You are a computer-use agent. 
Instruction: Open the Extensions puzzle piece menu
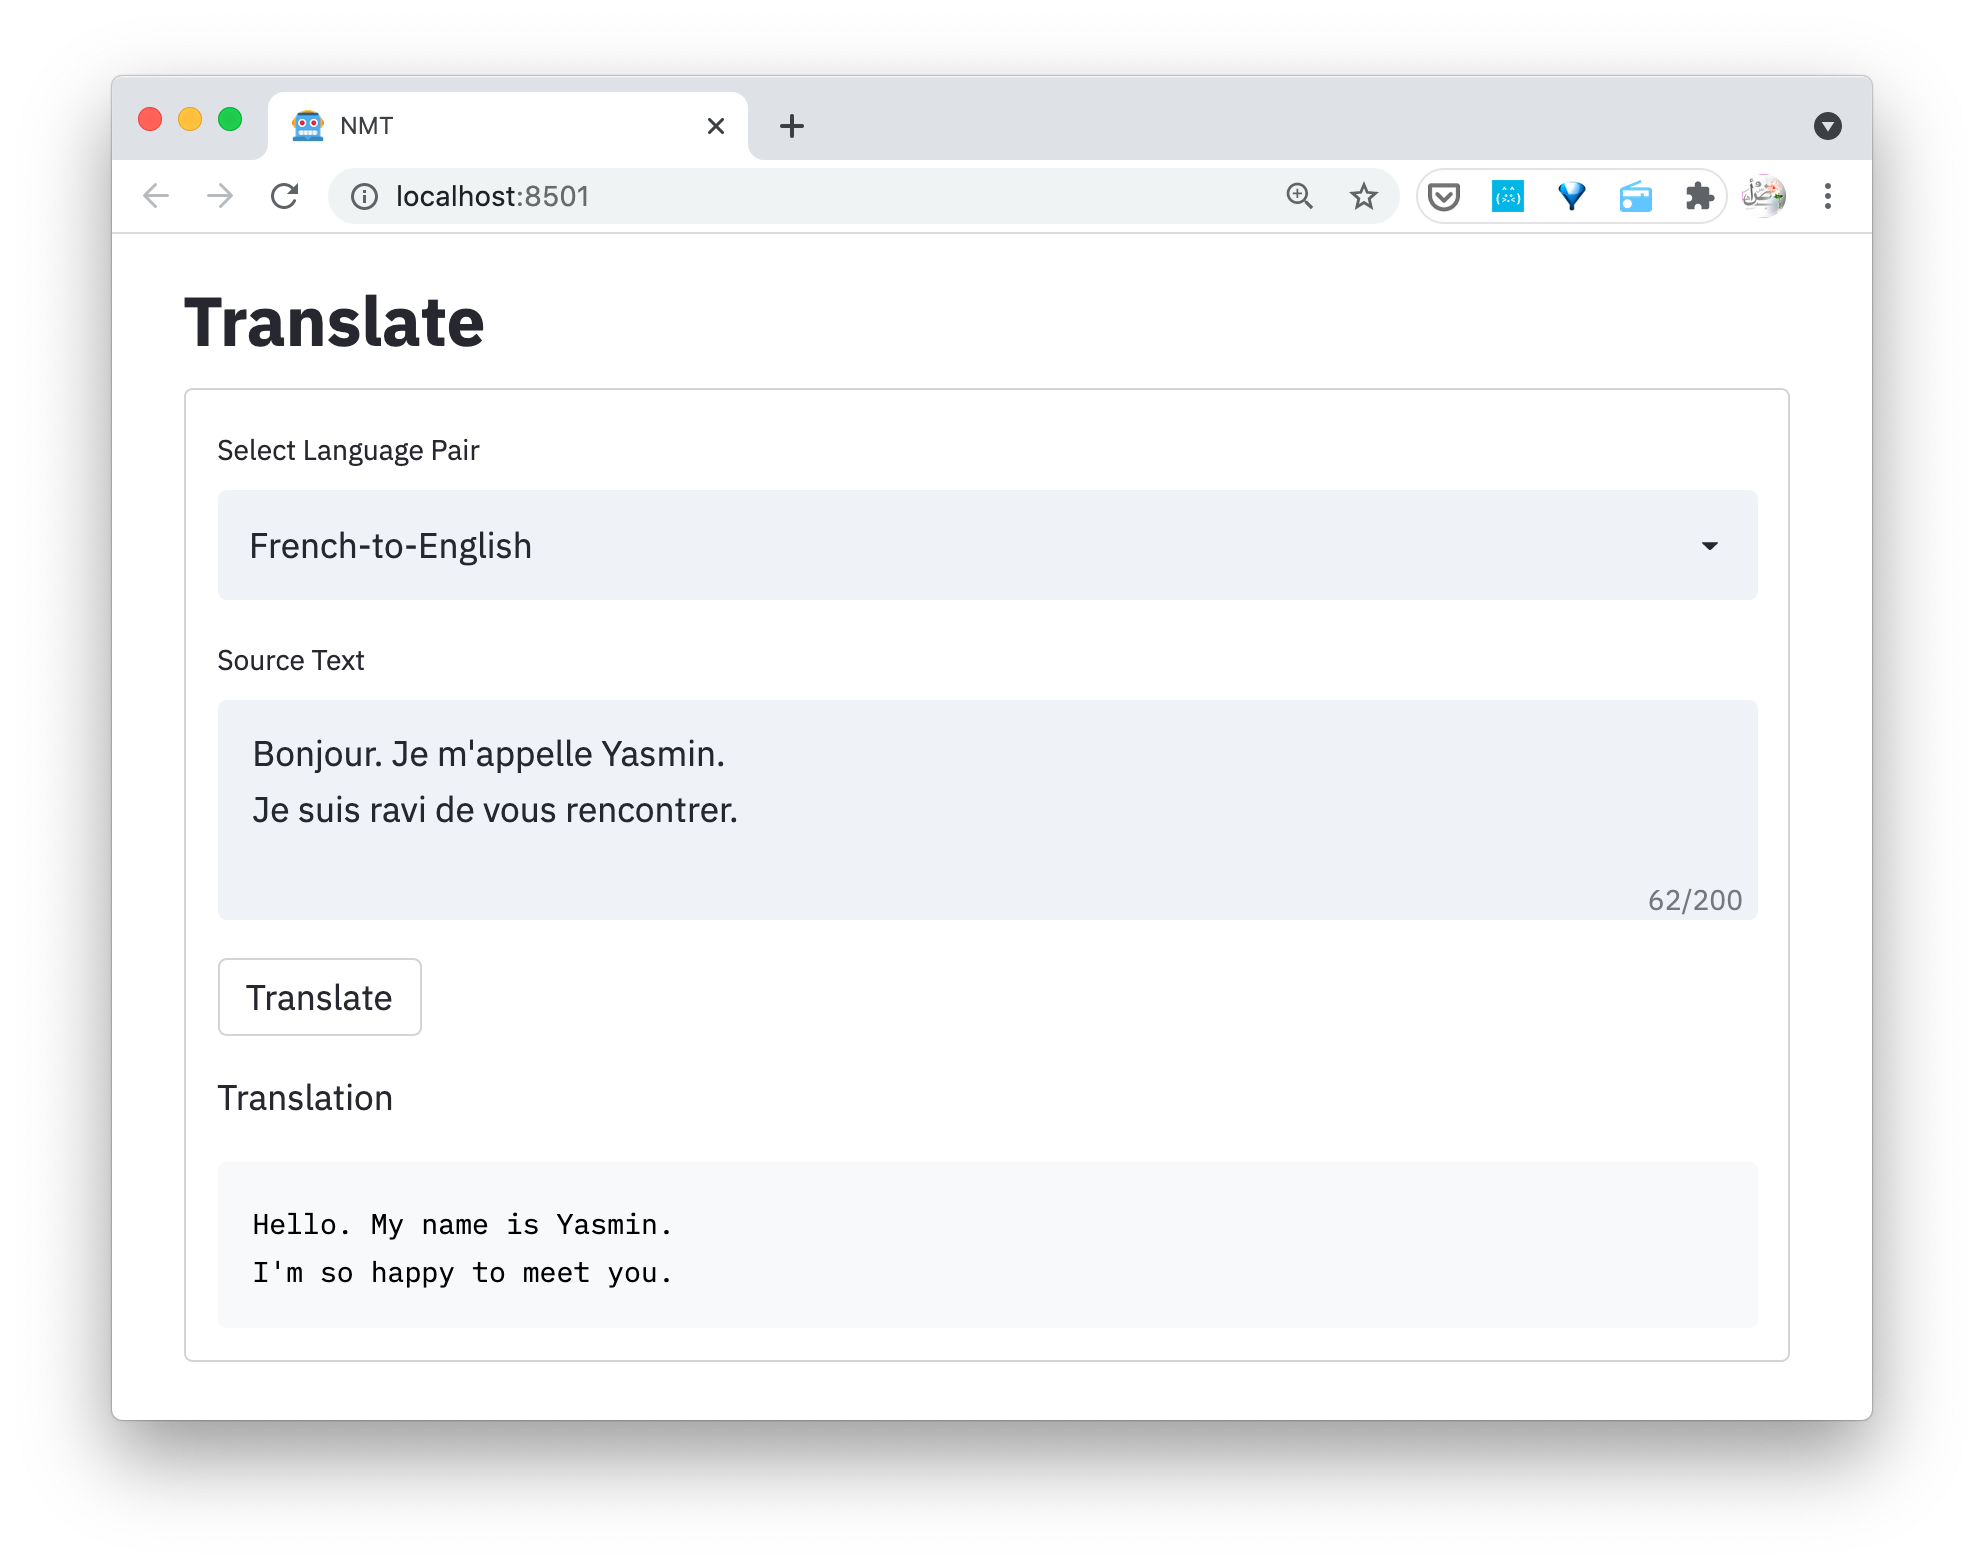tap(1700, 196)
